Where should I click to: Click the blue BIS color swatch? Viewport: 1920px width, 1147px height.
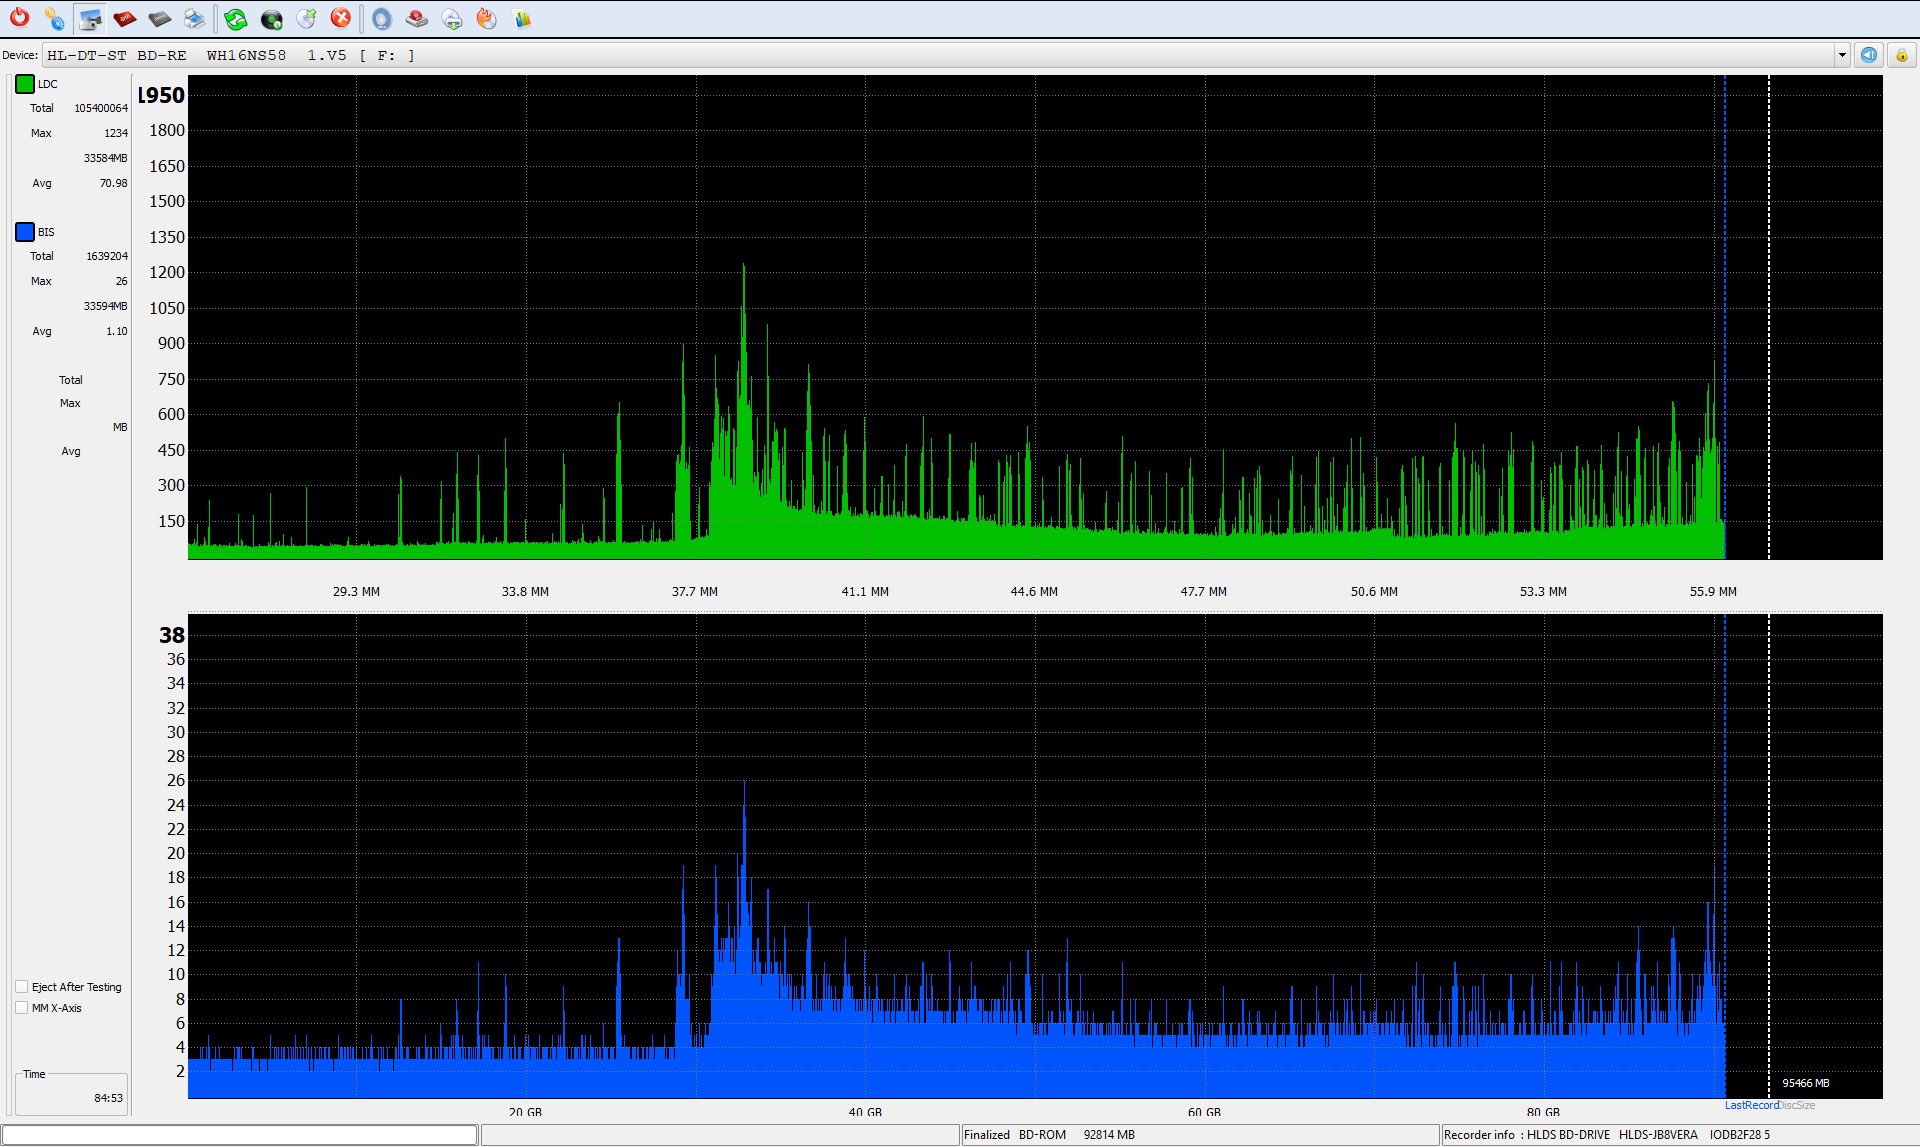25,232
